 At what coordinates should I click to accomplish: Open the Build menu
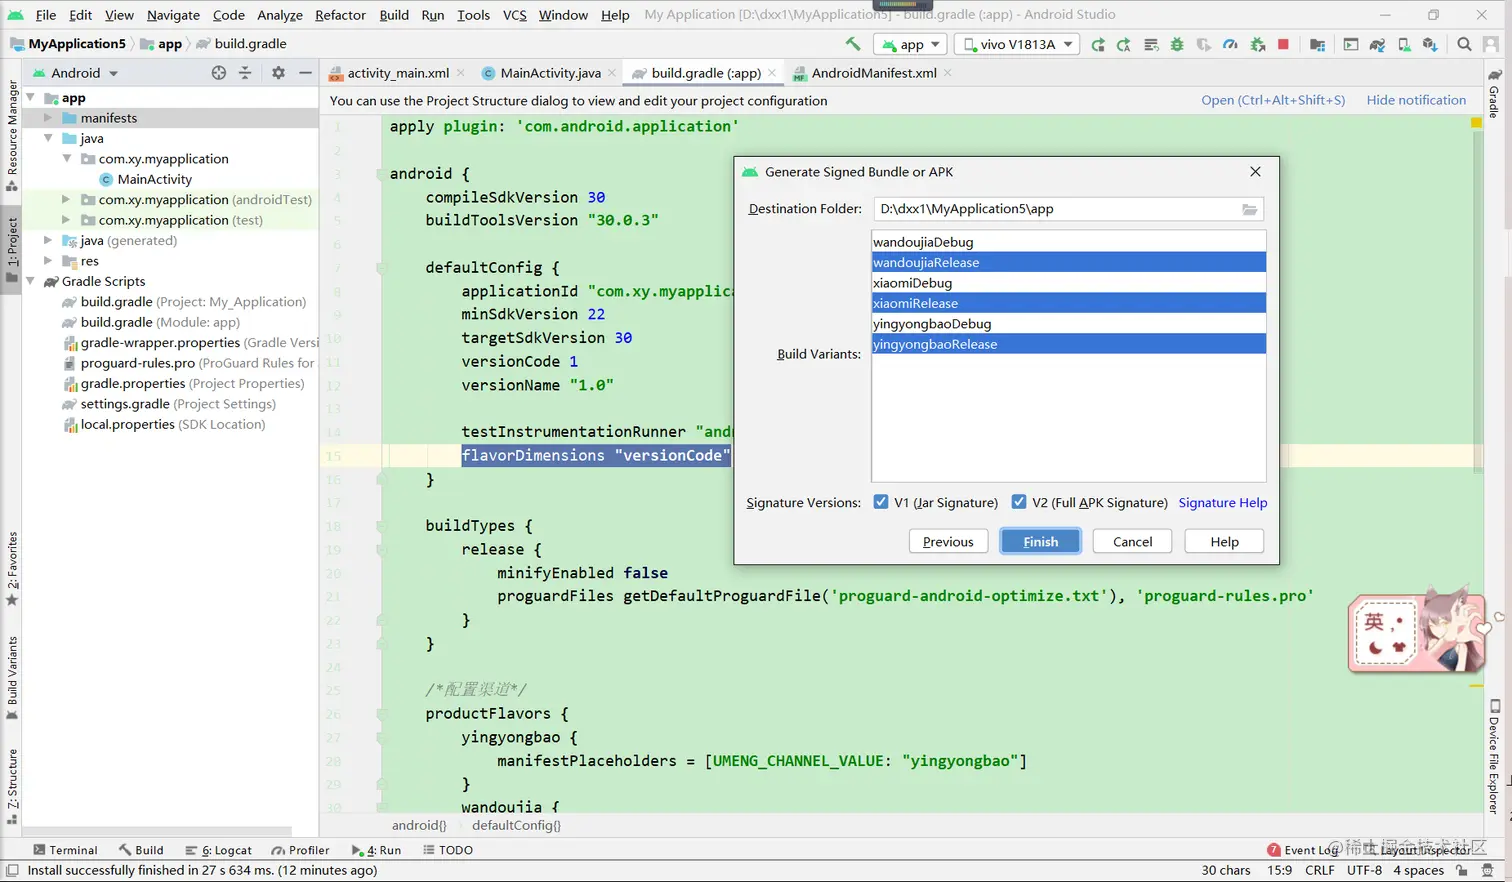(x=393, y=15)
